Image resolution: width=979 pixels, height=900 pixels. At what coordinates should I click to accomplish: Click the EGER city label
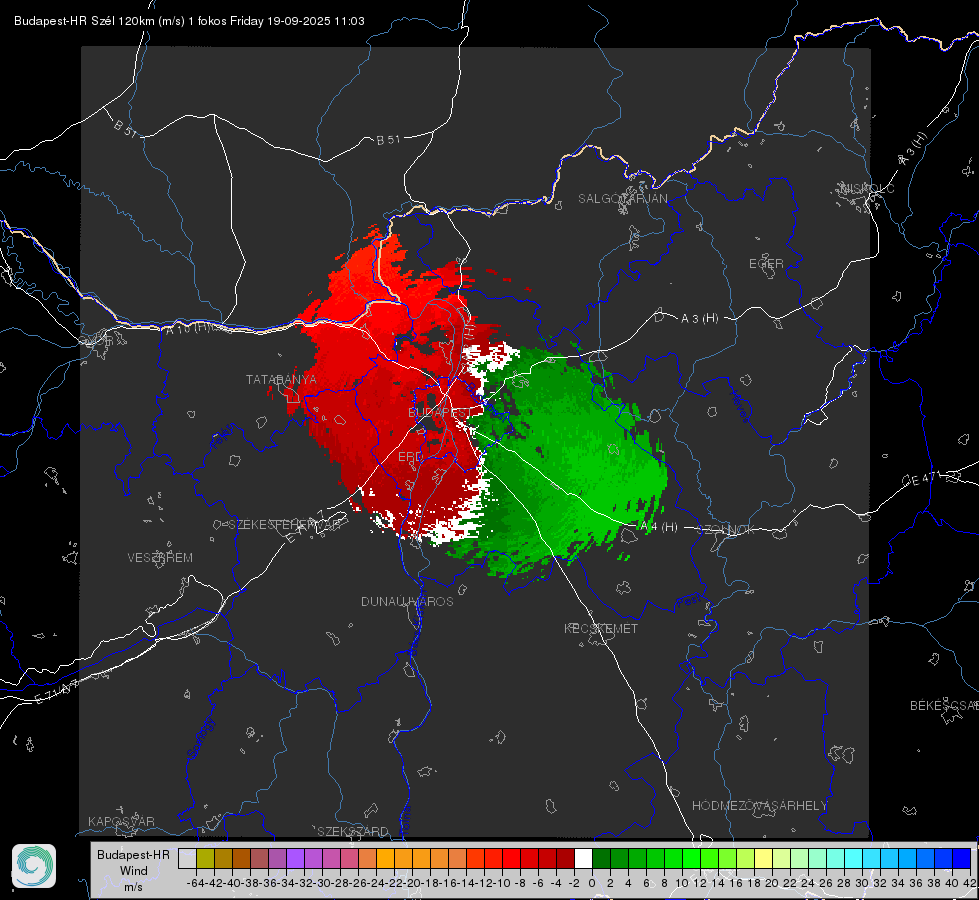(x=766, y=264)
